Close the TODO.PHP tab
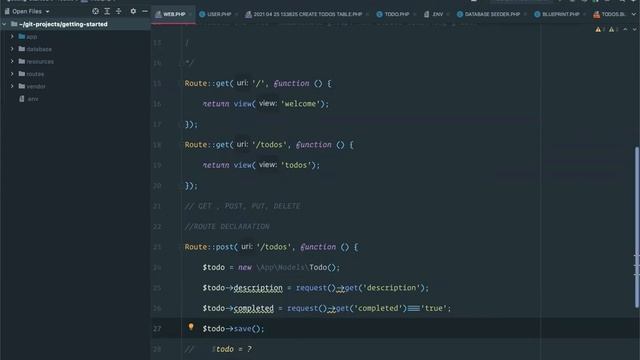Image resolution: width=640 pixels, height=360 pixels. (414, 14)
